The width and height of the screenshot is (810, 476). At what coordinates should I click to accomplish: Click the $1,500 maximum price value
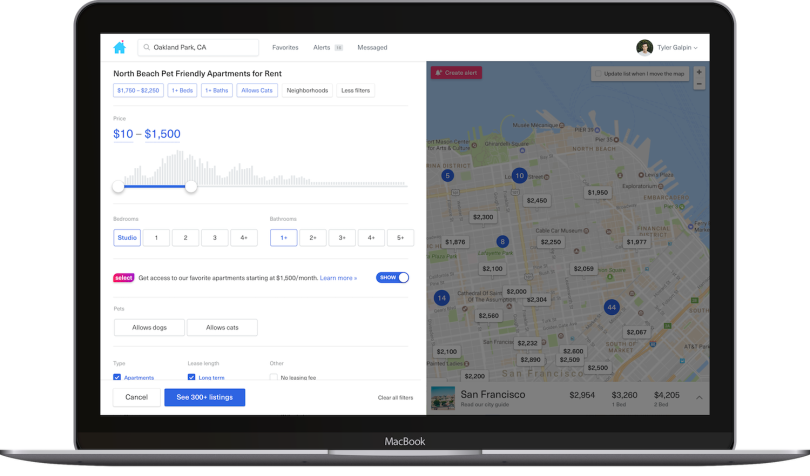[162, 134]
